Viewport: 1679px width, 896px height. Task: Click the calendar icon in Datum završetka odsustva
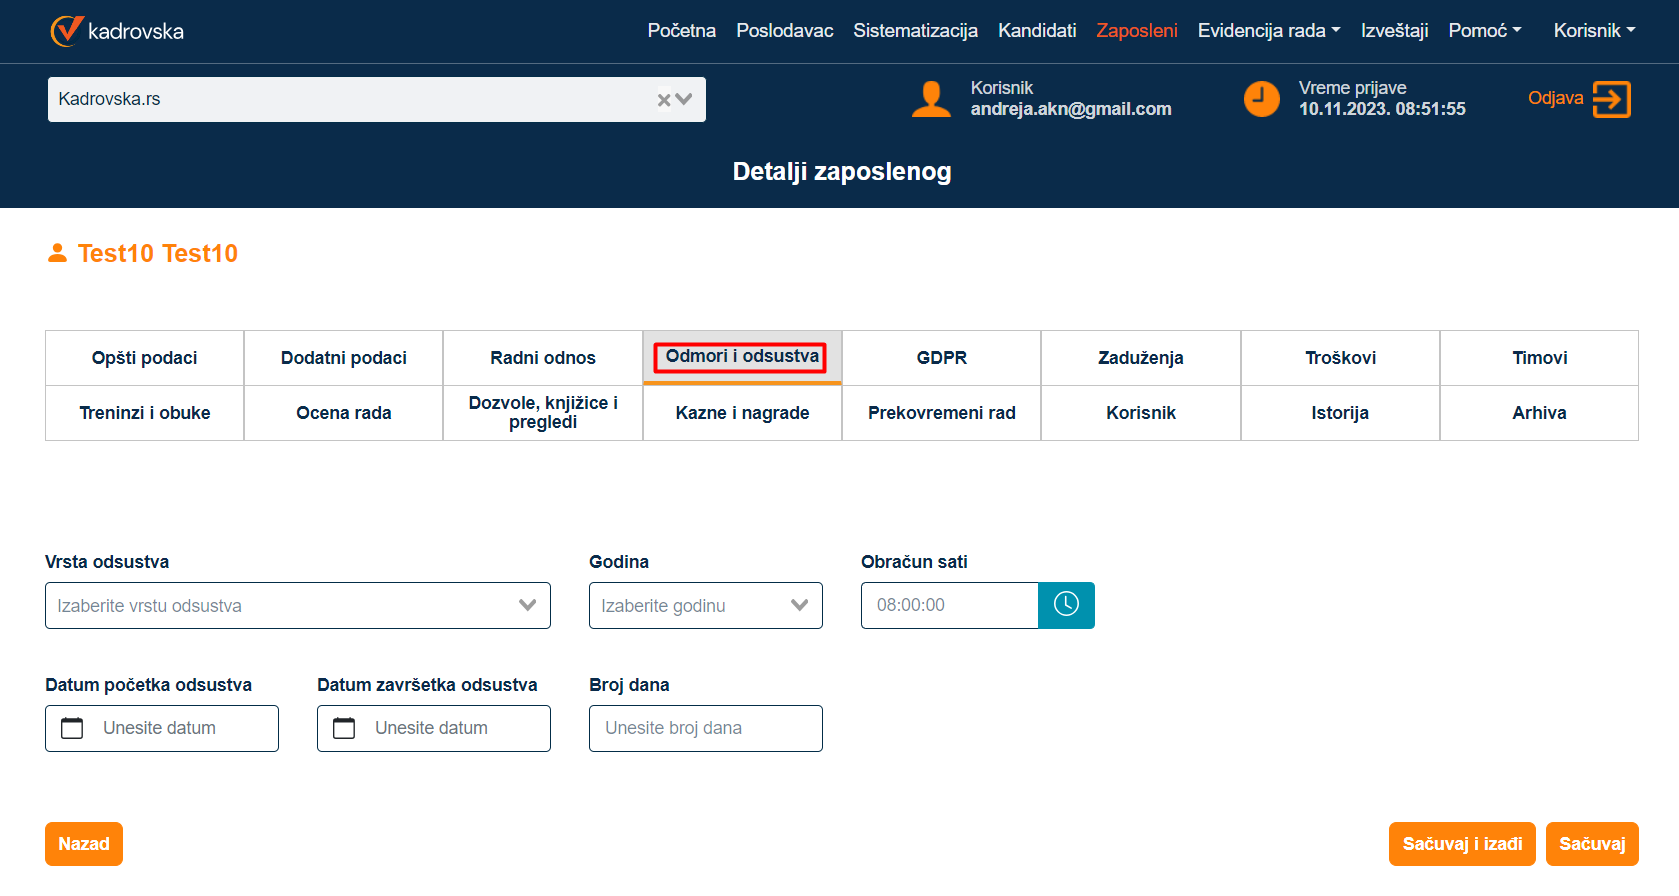[344, 728]
